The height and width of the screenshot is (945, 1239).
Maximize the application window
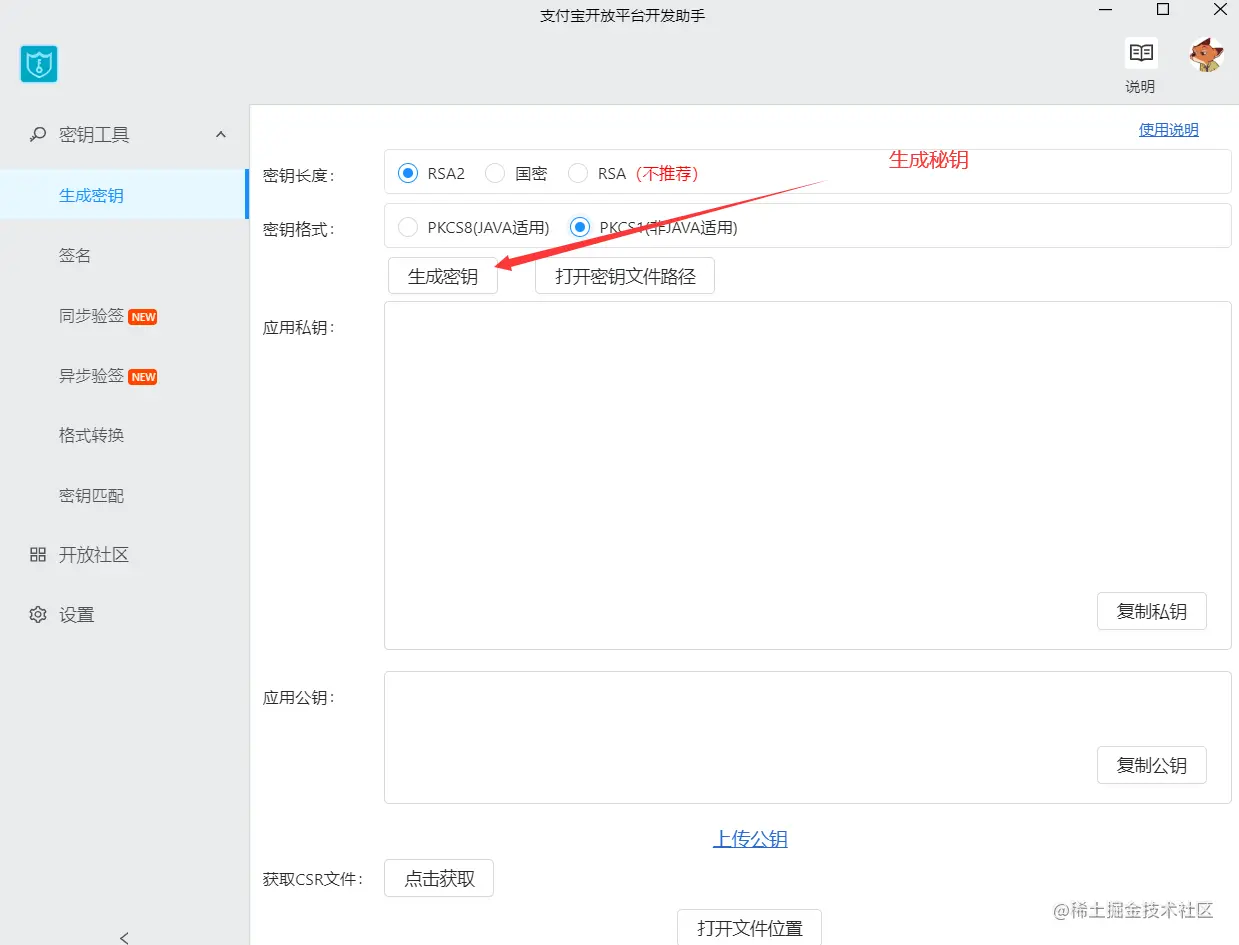[x=1163, y=10]
